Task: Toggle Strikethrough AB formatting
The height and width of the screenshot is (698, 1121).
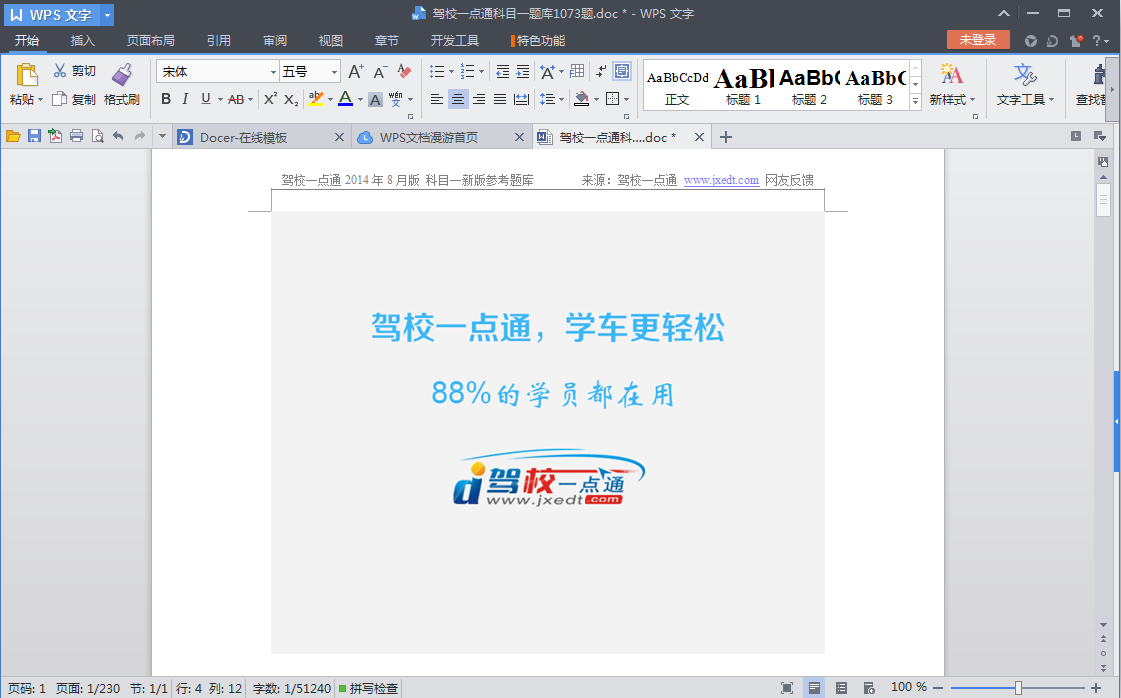Action: 236,99
